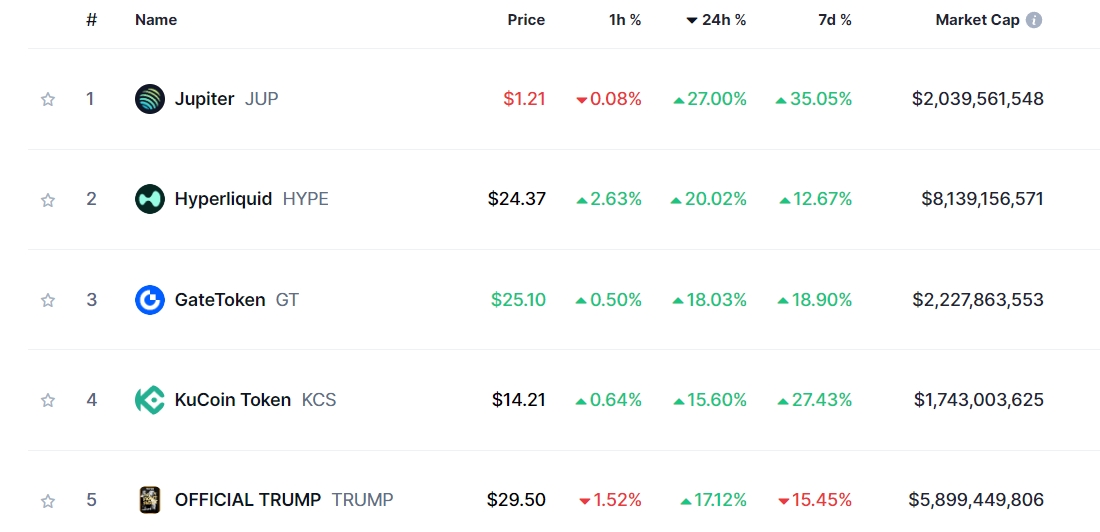Viewport: 1100px width, 532px height.
Task: Sort table by Price column header
Action: 526,20
